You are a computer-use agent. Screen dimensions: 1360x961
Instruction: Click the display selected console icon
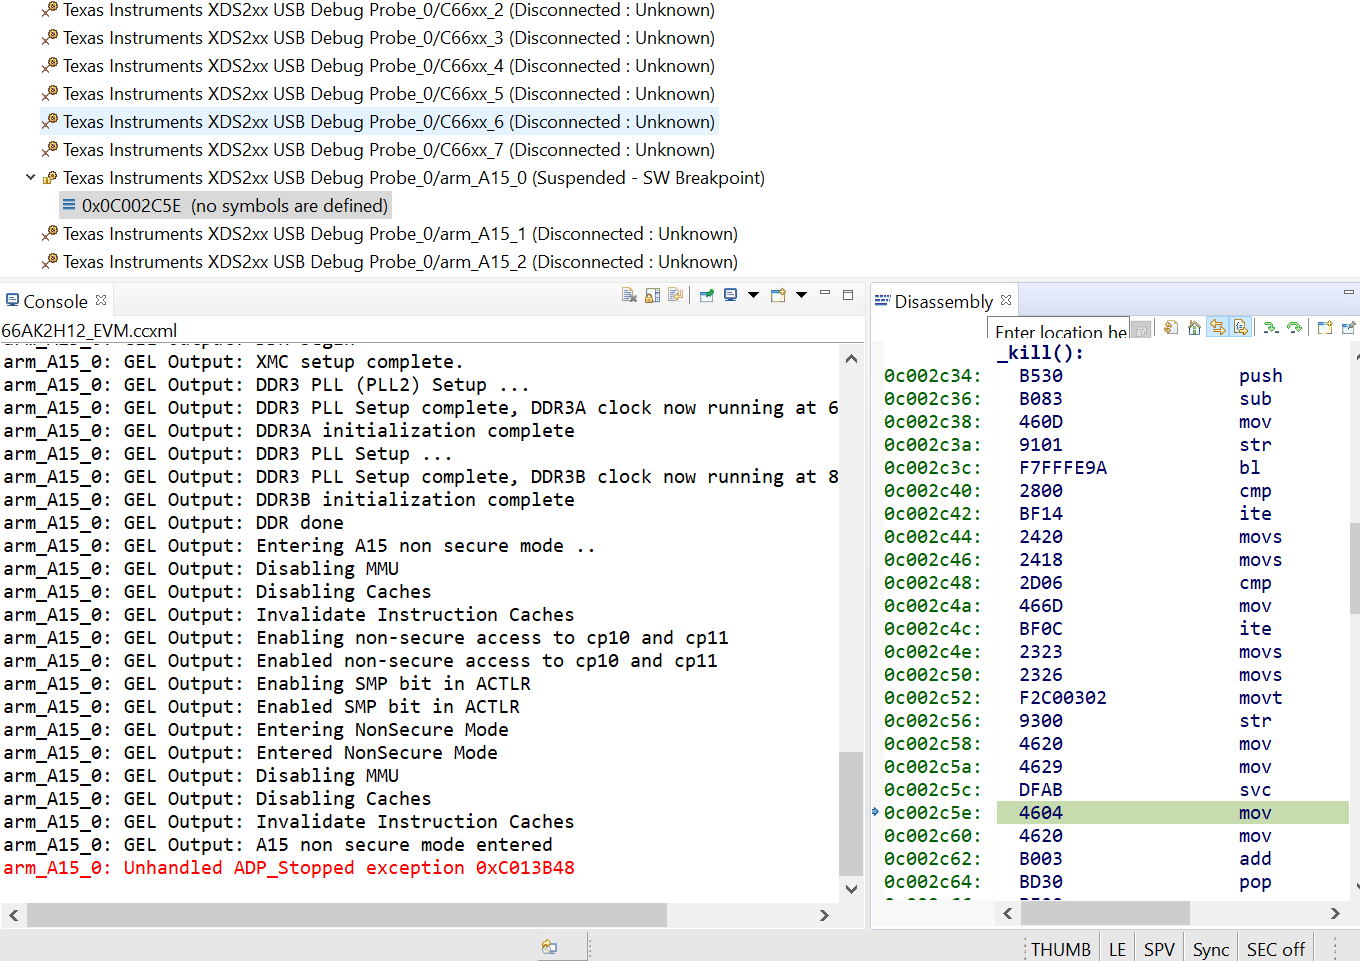(x=731, y=295)
